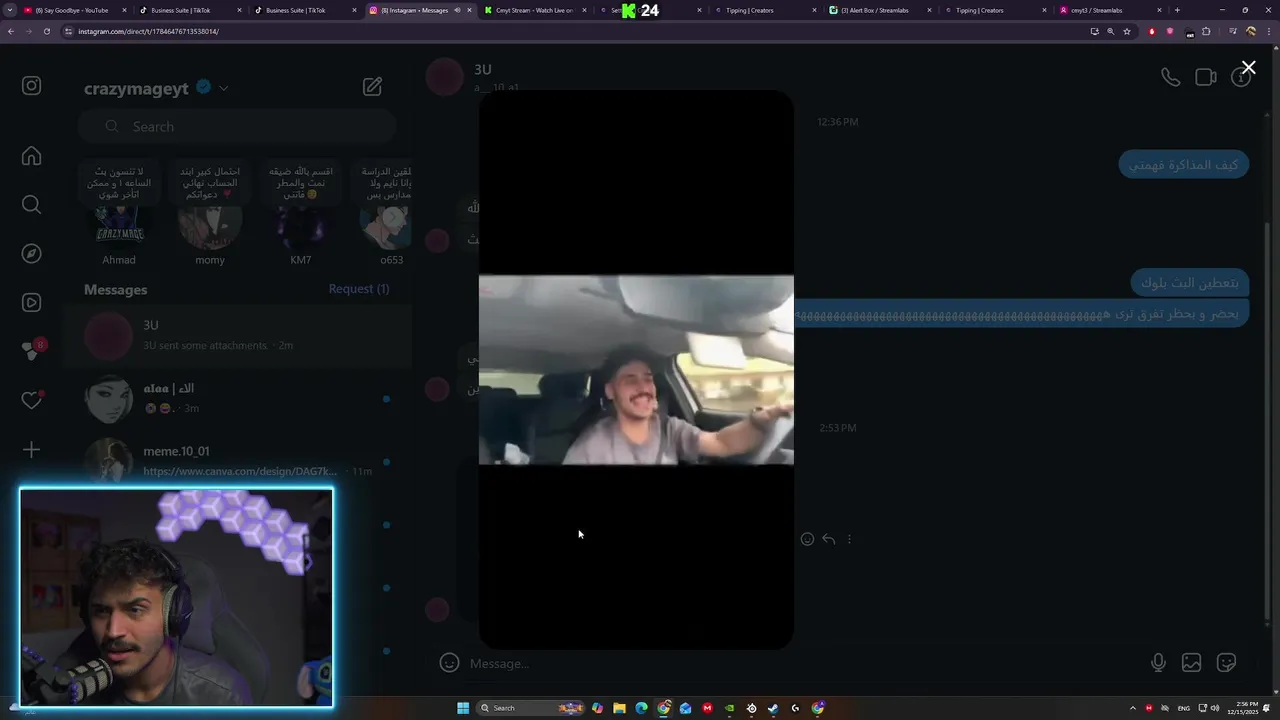Open the meme.10_01 conversation
The image size is (1280, 720).
pos(237,461)
